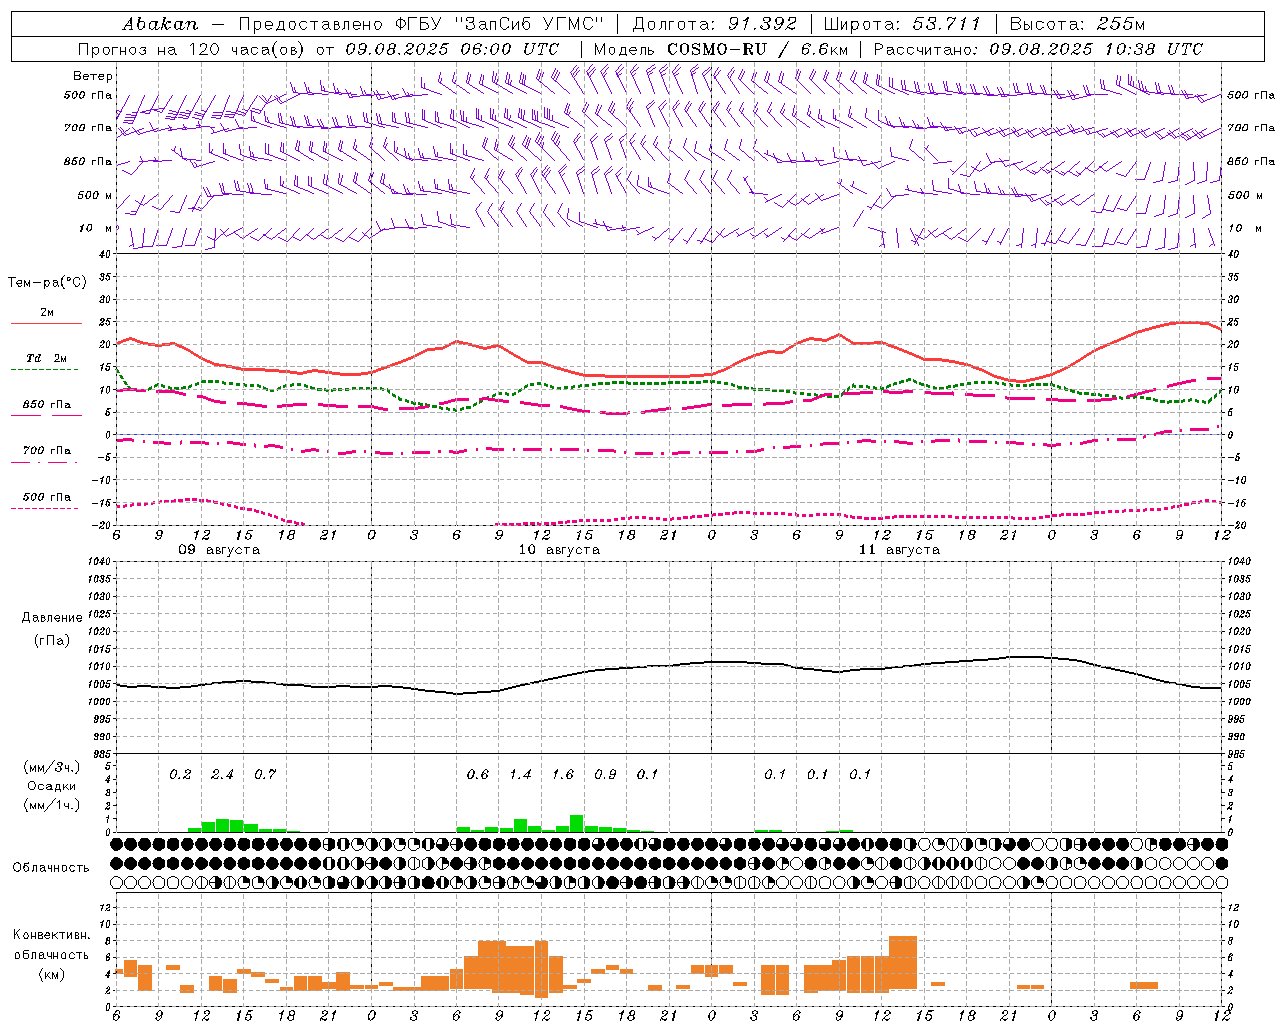Select the 11 августа date label
This screenshot has height=1024, width=1280.
click(x=899, y=550)
